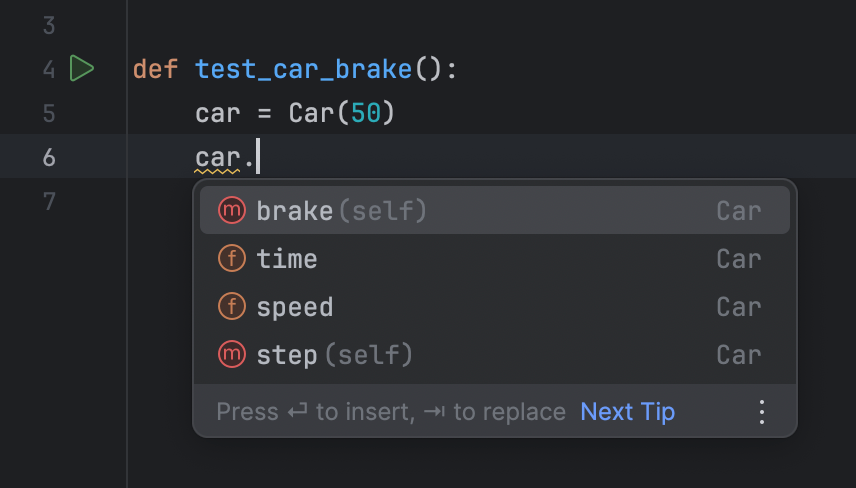856x488 pixels.
Task: Open the completion popup more options menu
Action: click(762, 412)
